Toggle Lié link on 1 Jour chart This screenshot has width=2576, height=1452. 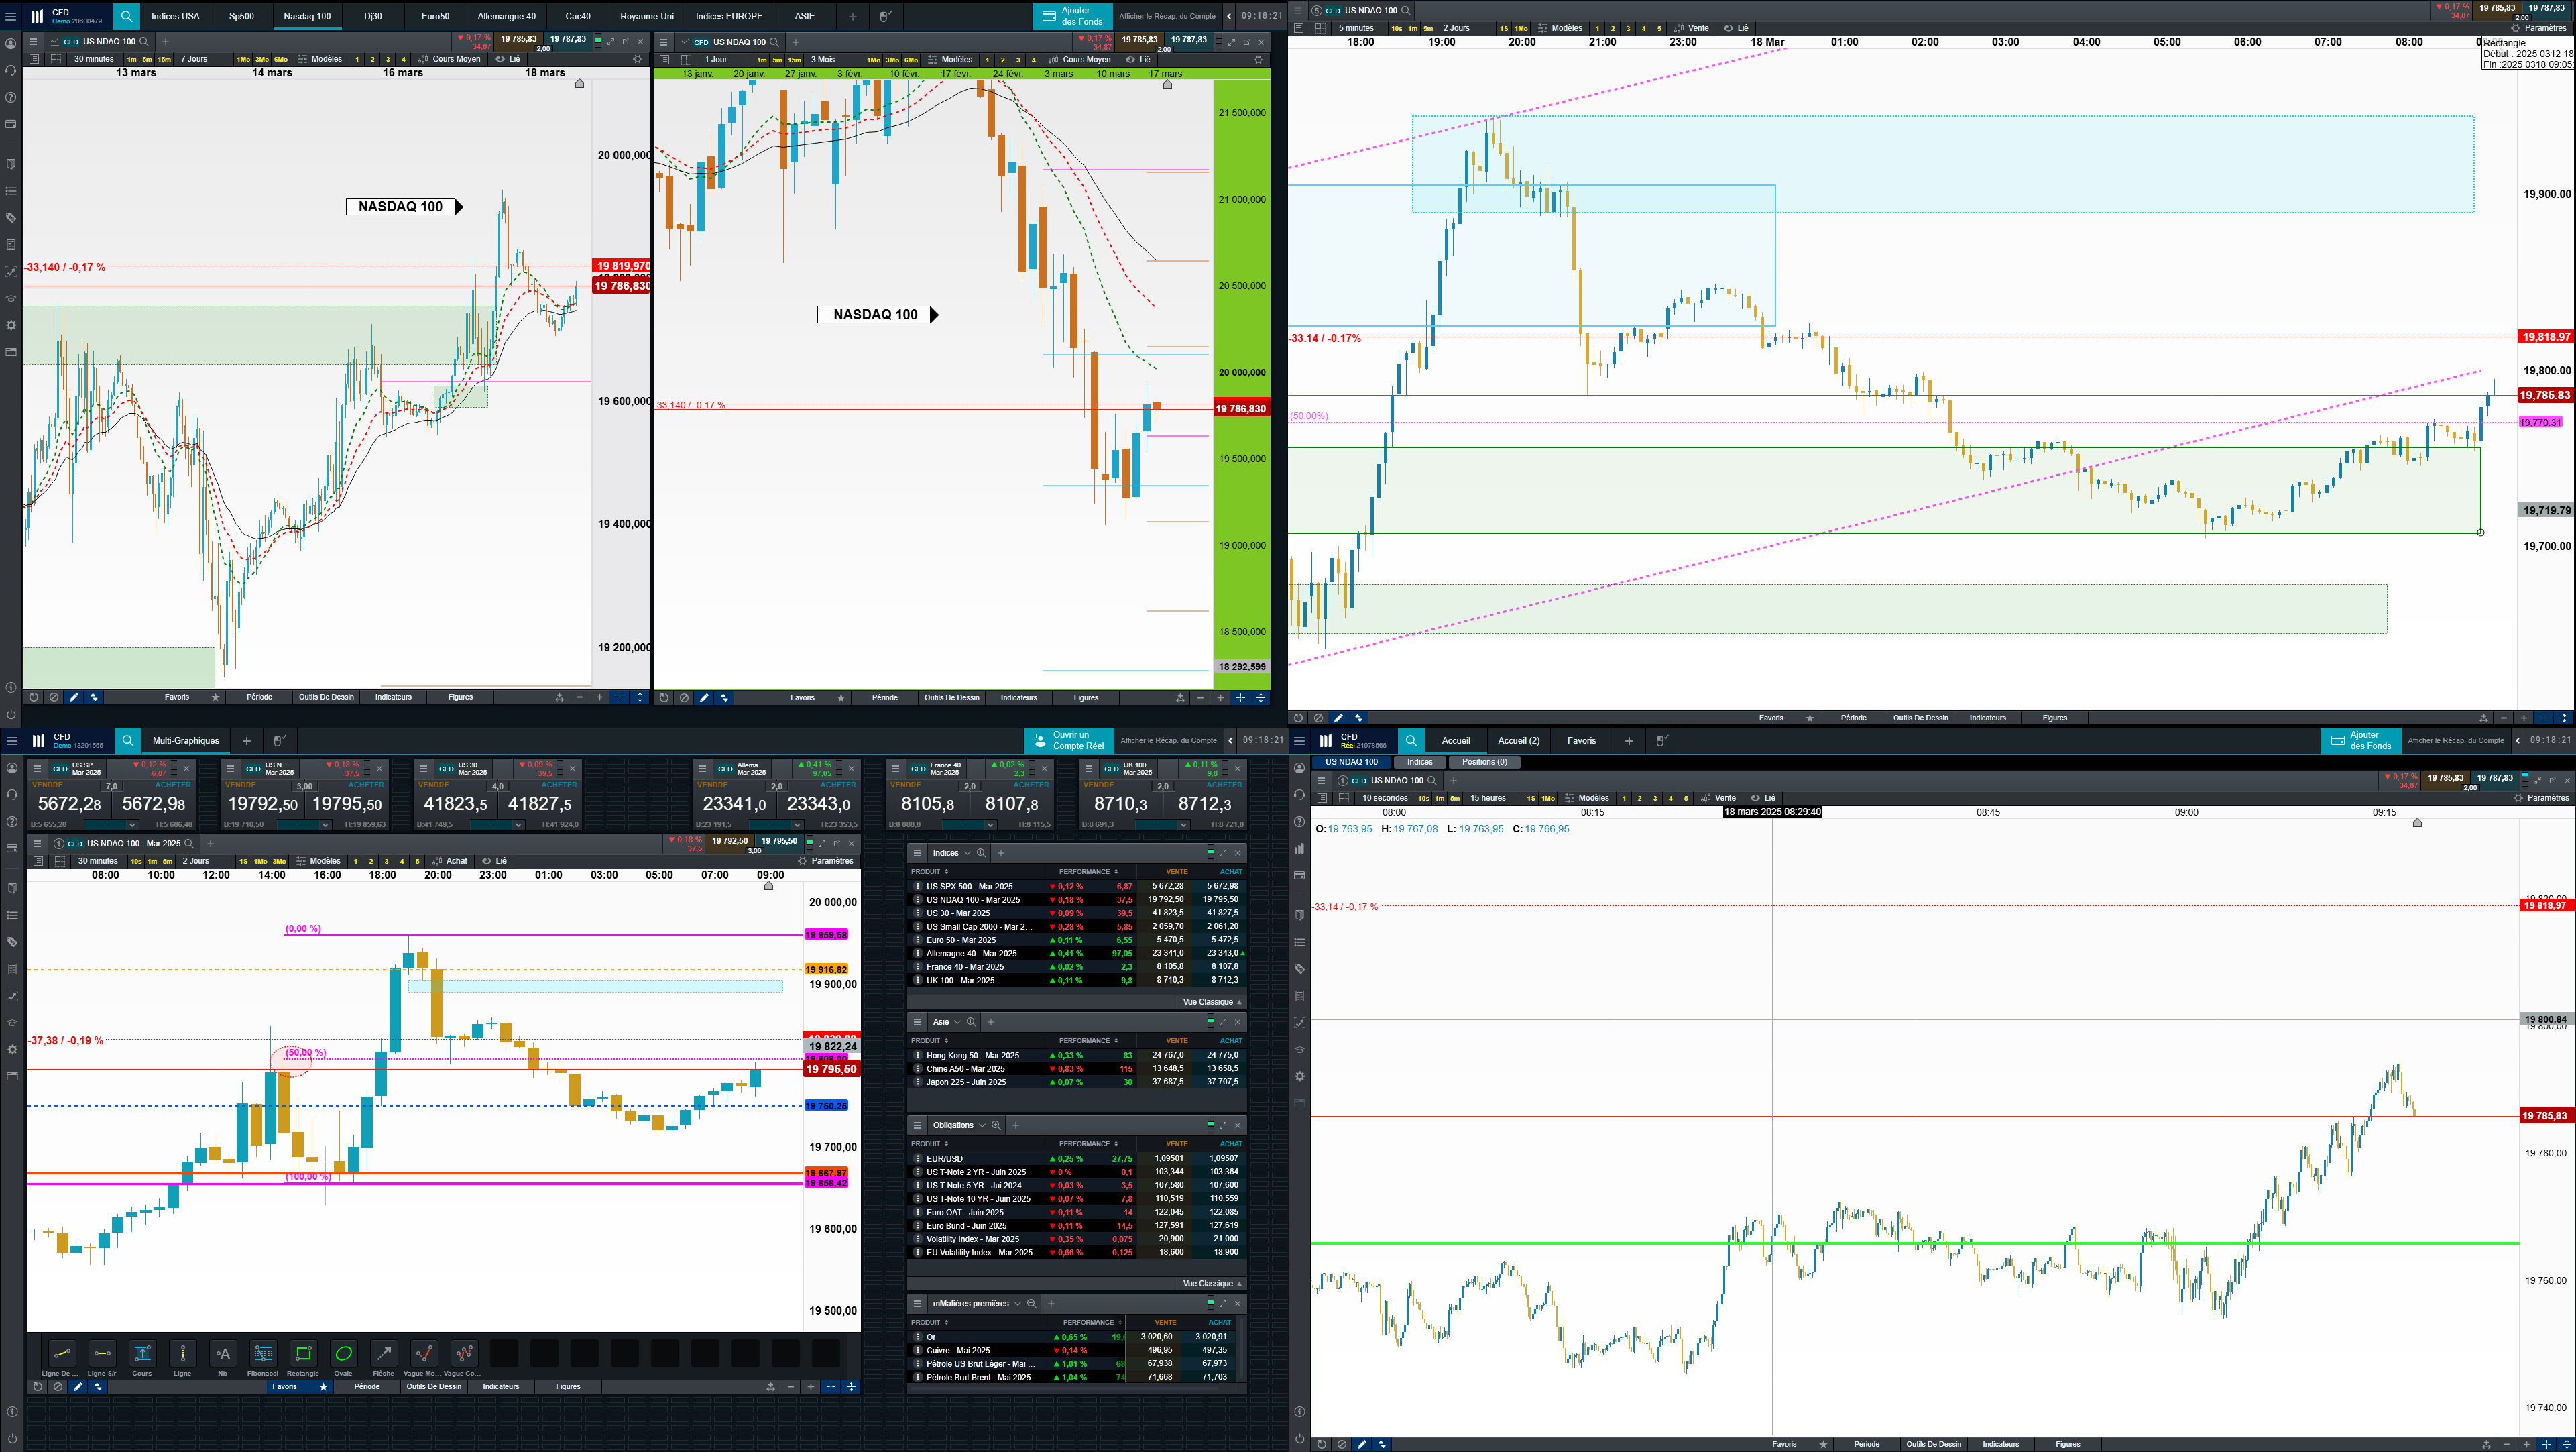(x=1139, y=59)
